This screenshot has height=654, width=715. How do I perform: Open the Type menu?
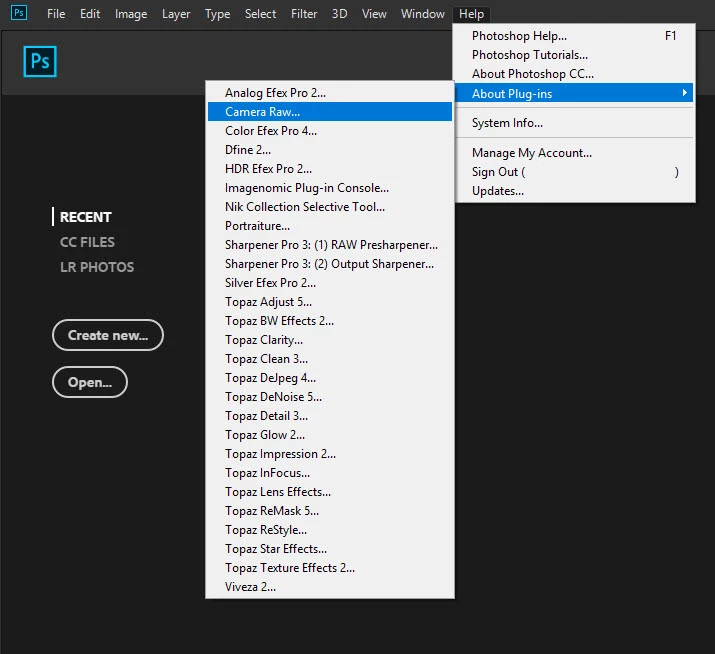tap(218, 14)
